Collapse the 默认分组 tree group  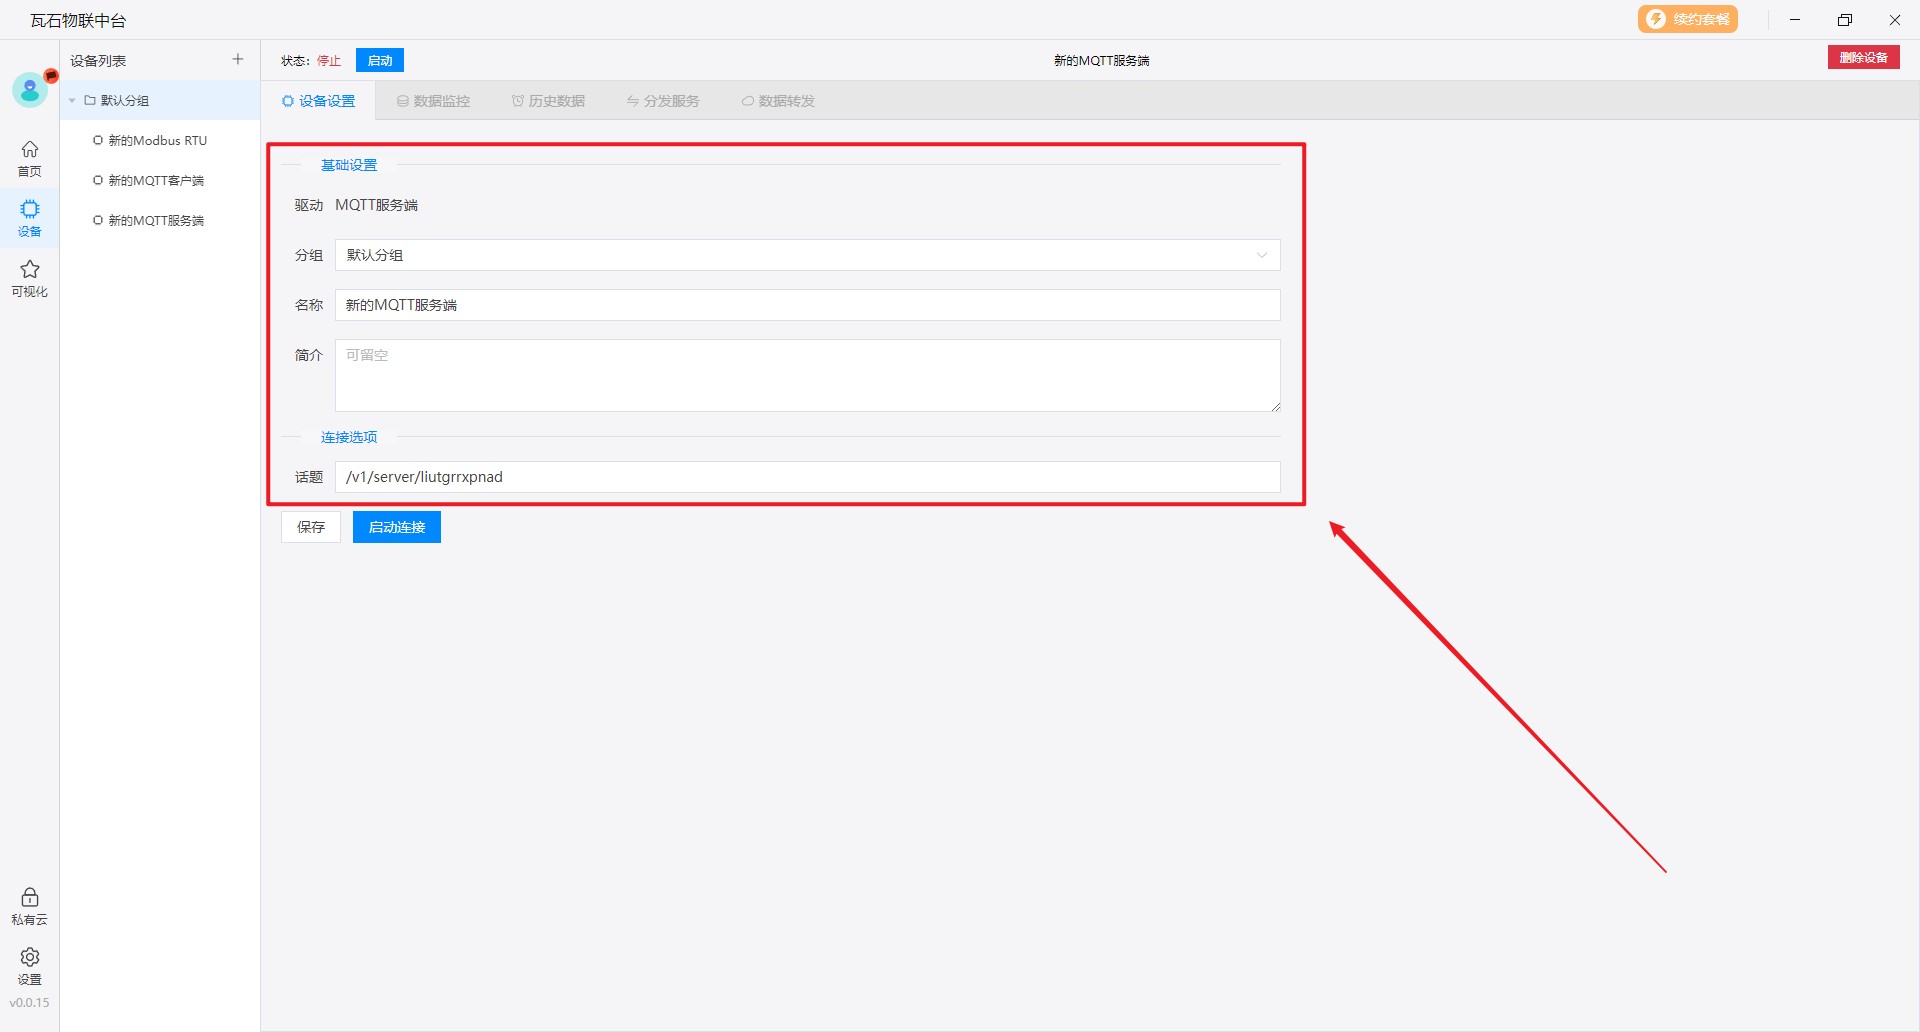(73, 101)
